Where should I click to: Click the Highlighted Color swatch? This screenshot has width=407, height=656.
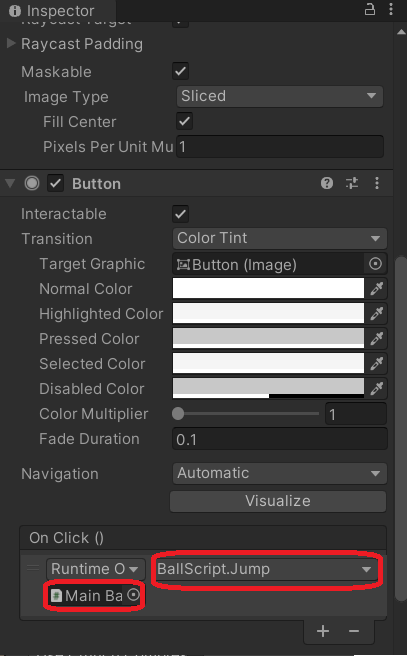[x=268, y=313]
